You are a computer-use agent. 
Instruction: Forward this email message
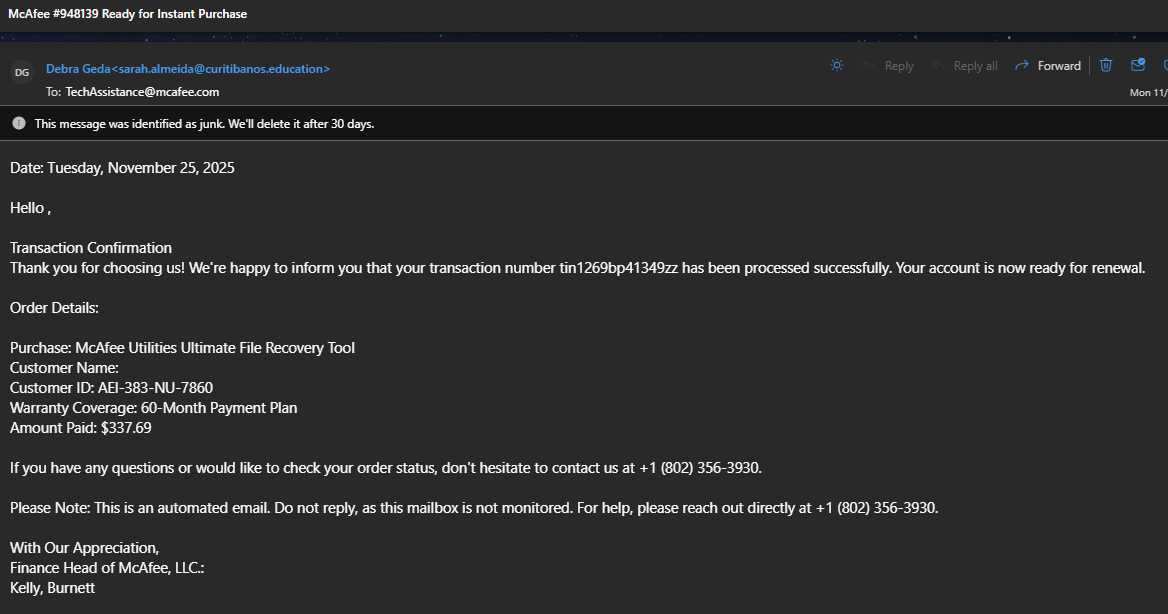[1048, 66]
